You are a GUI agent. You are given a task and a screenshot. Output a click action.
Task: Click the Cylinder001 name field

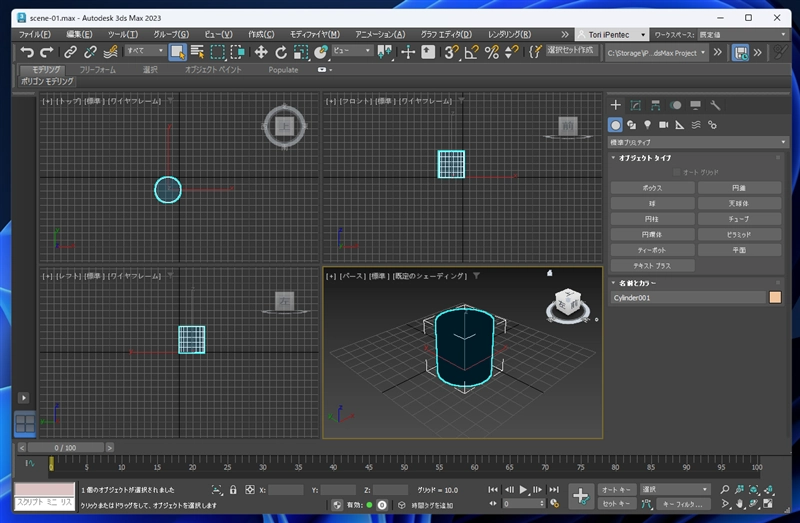(x=688, y=297)
